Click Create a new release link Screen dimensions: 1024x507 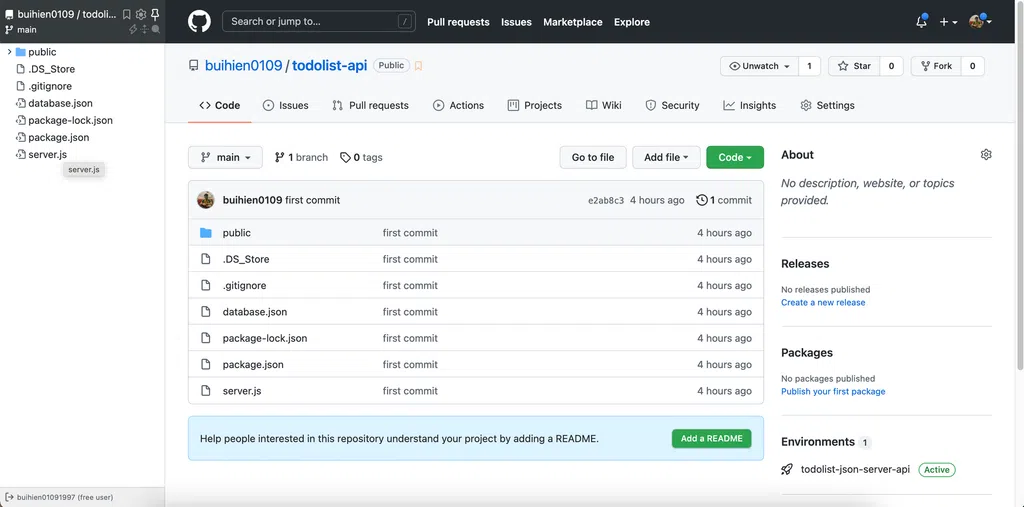[823, 303]
